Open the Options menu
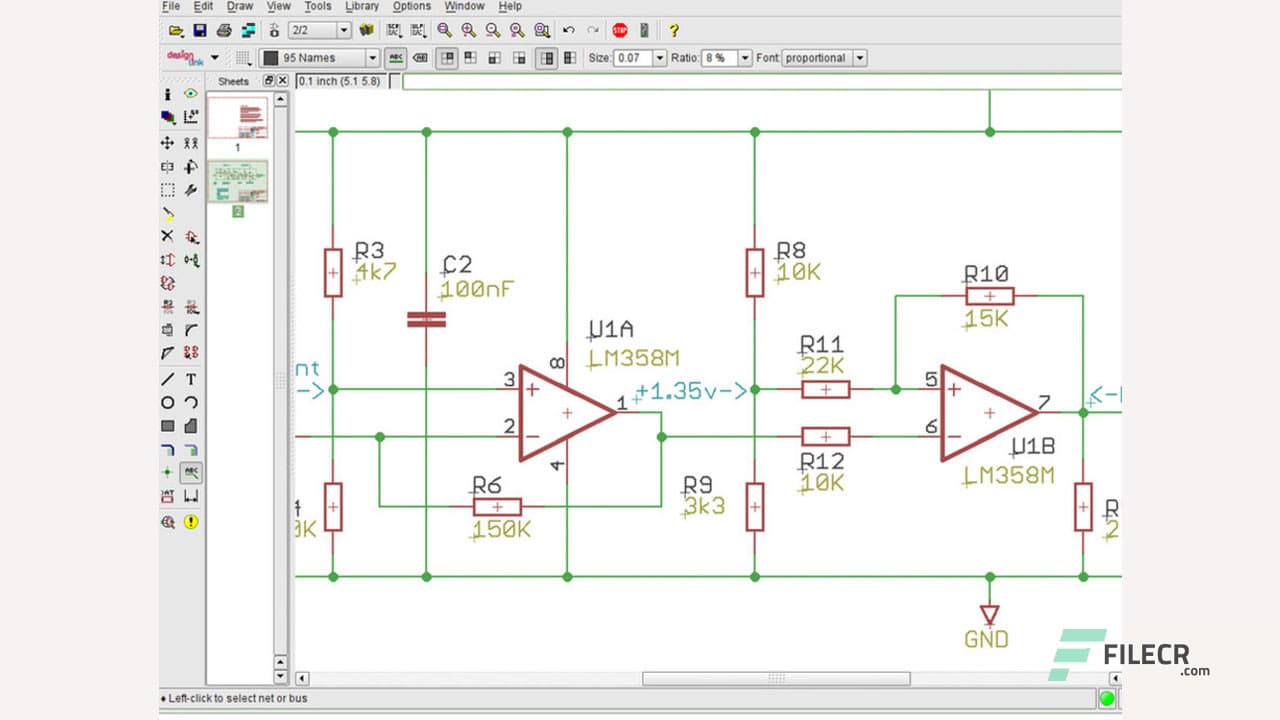Screen dimensions: 1280x720 (x=411, y=6)
